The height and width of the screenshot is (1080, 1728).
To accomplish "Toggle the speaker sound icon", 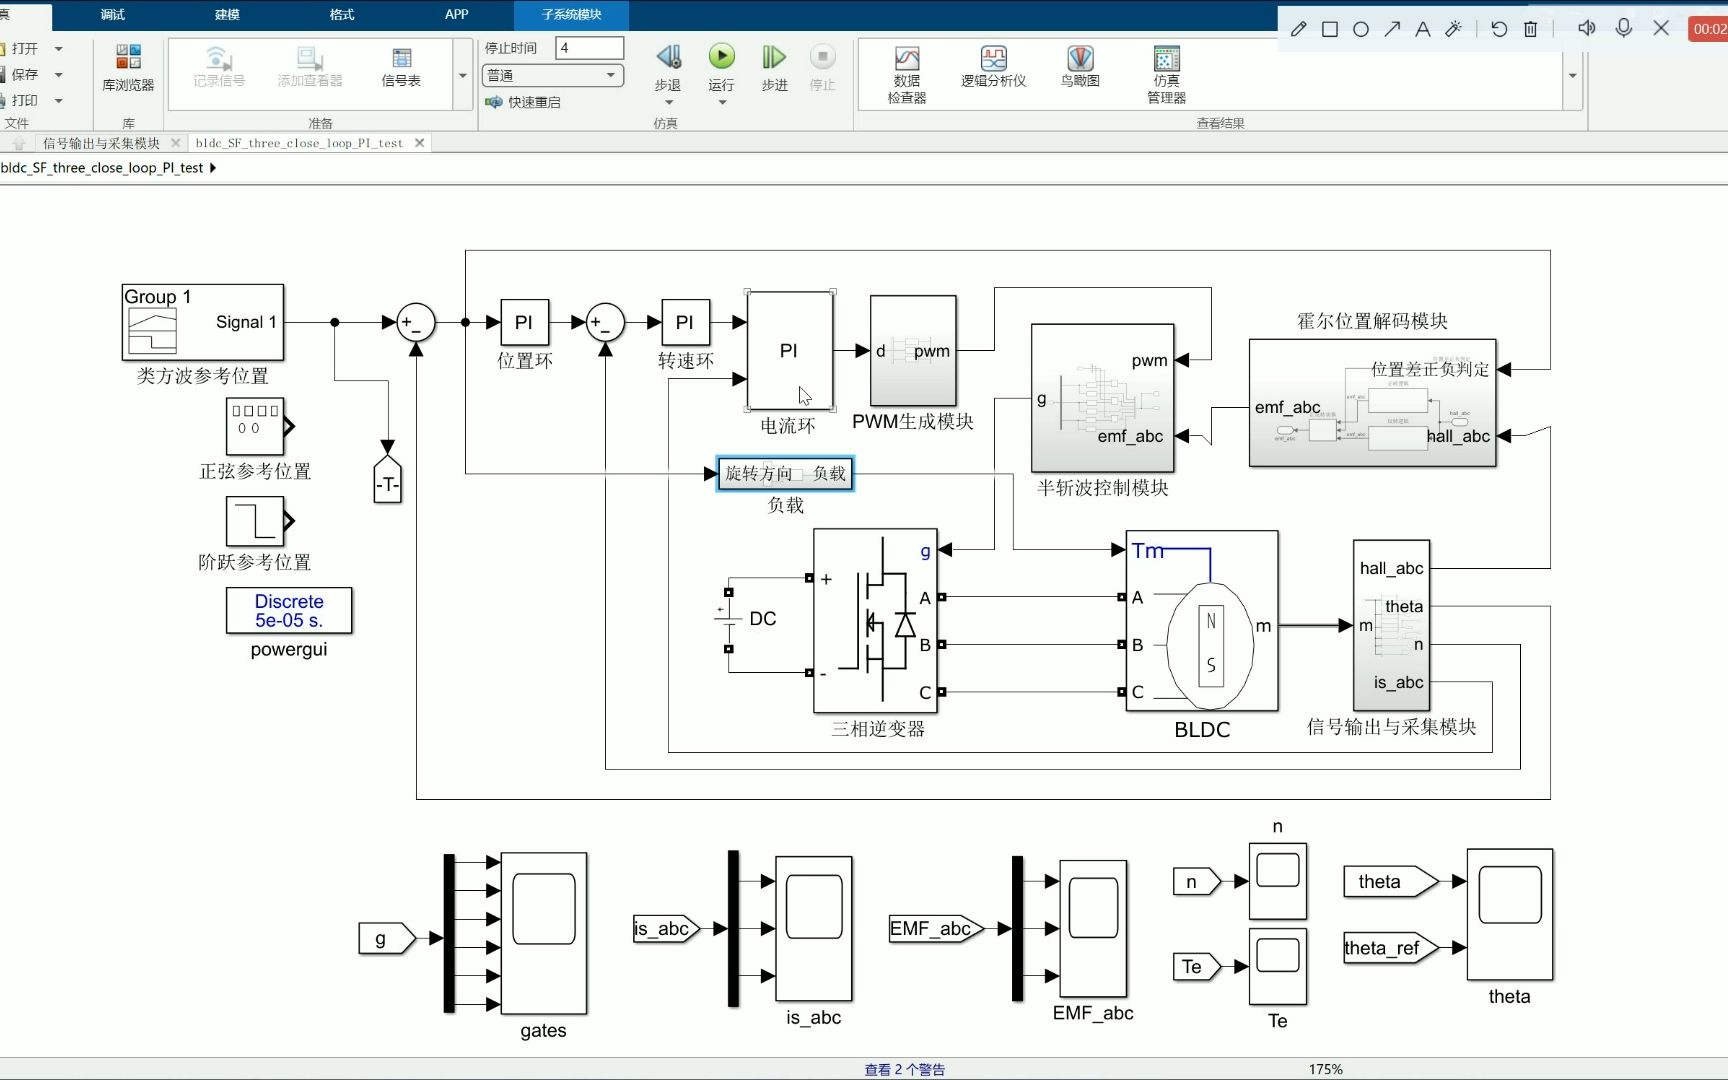I will (1586, 28).
